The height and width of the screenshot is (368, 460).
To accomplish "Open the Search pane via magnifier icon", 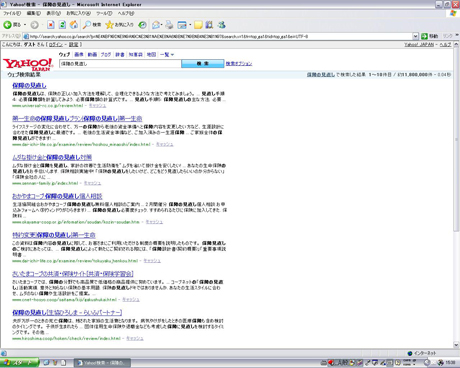I will point(92,25).
